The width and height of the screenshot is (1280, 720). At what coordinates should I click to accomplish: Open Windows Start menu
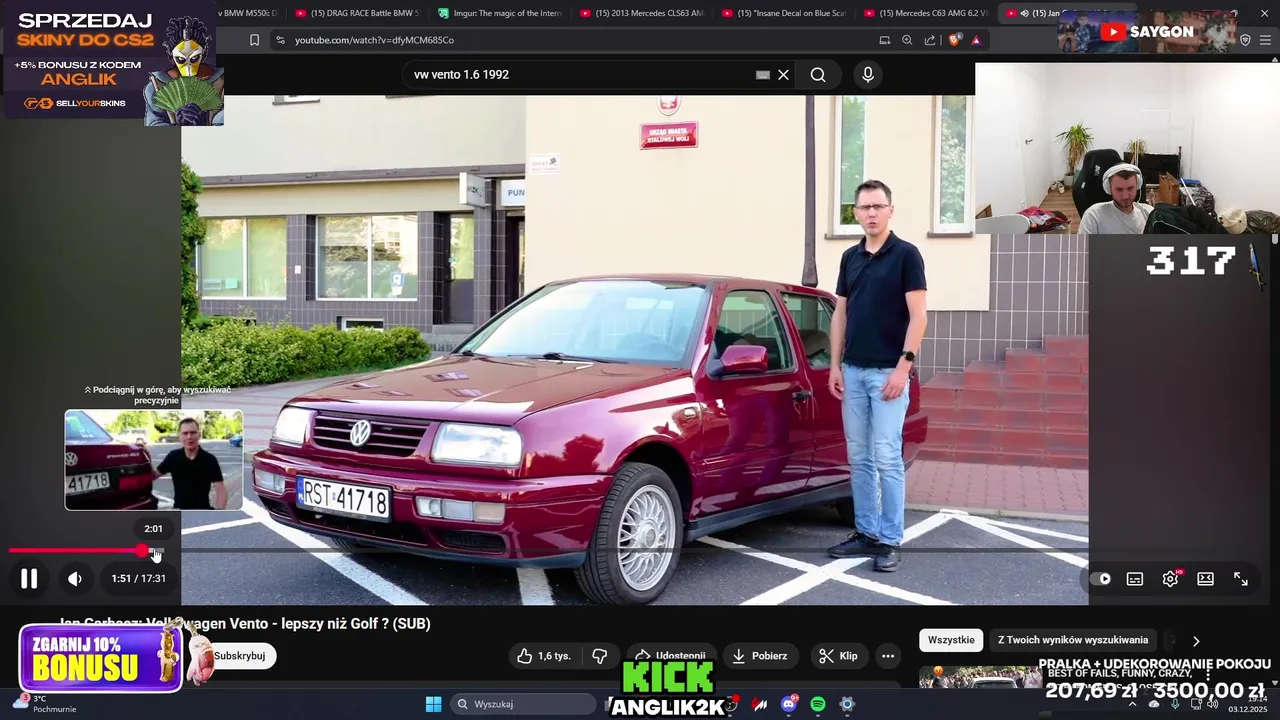coord(433,704)
